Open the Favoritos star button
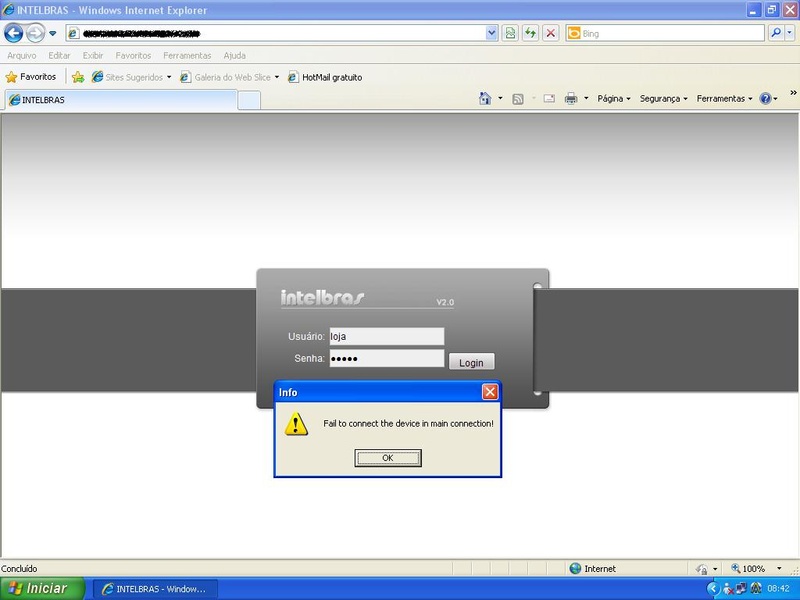 point(31,77)
